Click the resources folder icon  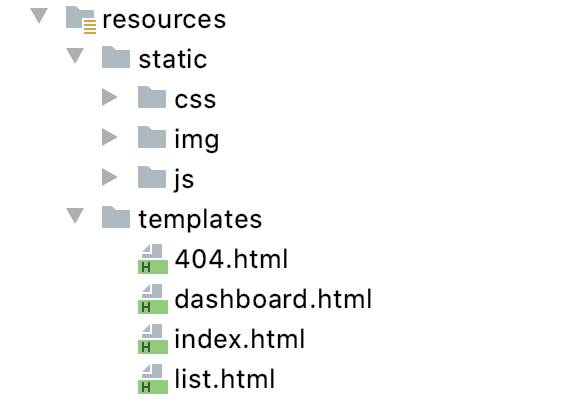81,20
